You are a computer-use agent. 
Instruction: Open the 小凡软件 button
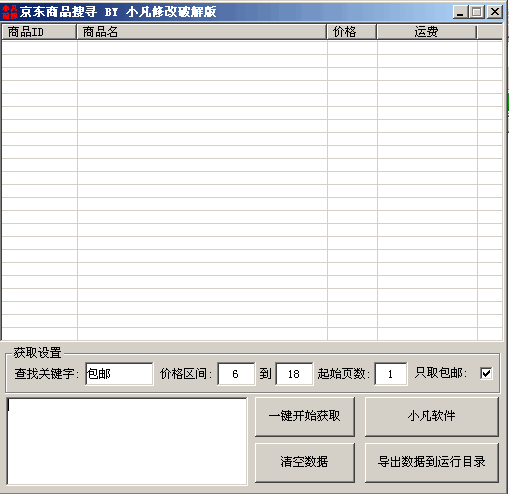432,416
